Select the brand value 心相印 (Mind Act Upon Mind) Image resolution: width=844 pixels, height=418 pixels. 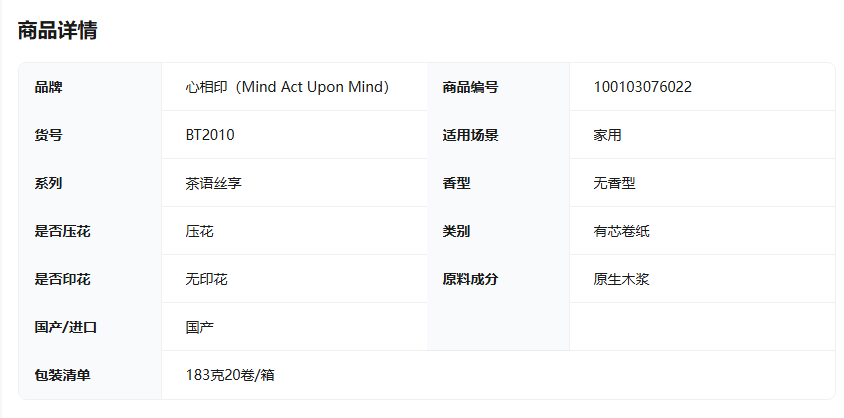tap(287, 87)
